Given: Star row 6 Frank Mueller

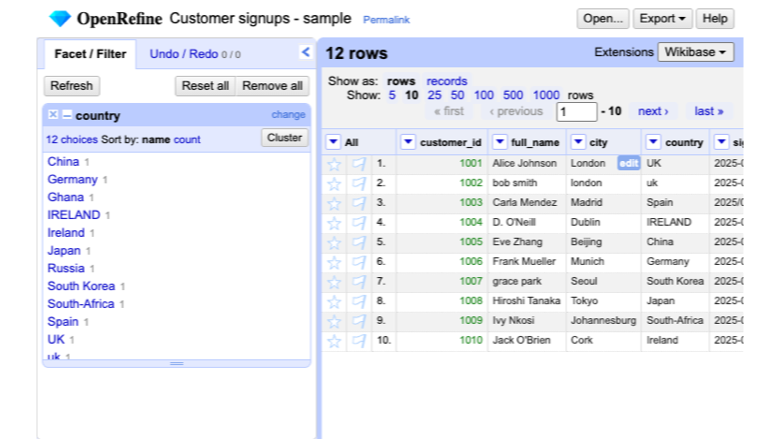Looking at the screenshot, I should (334, 262).
